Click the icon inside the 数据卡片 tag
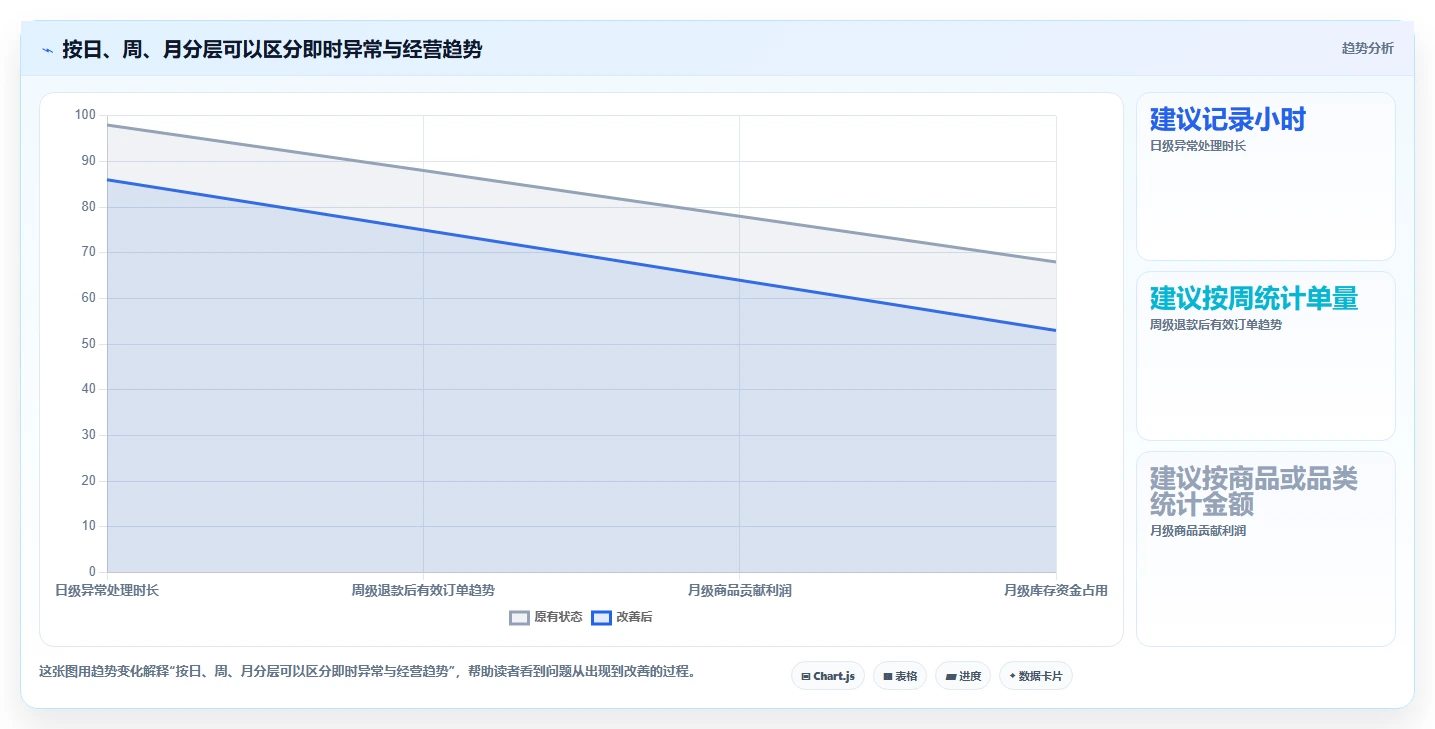This screenshot has height=729, width=1435. (1013, 677)
